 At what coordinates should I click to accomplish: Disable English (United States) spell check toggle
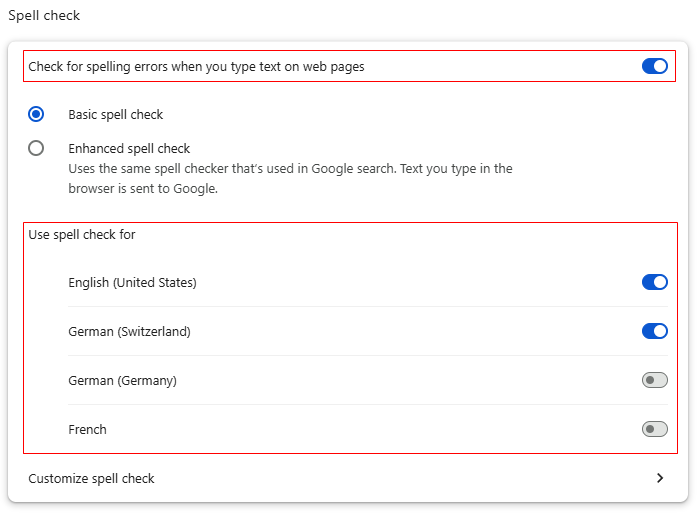(x=654, y=282)
